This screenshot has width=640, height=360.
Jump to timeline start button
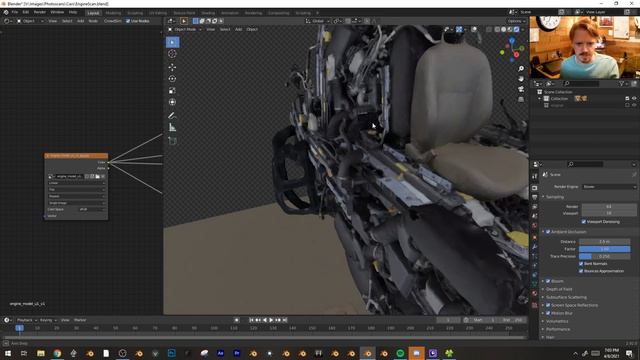tap(251, 320)
